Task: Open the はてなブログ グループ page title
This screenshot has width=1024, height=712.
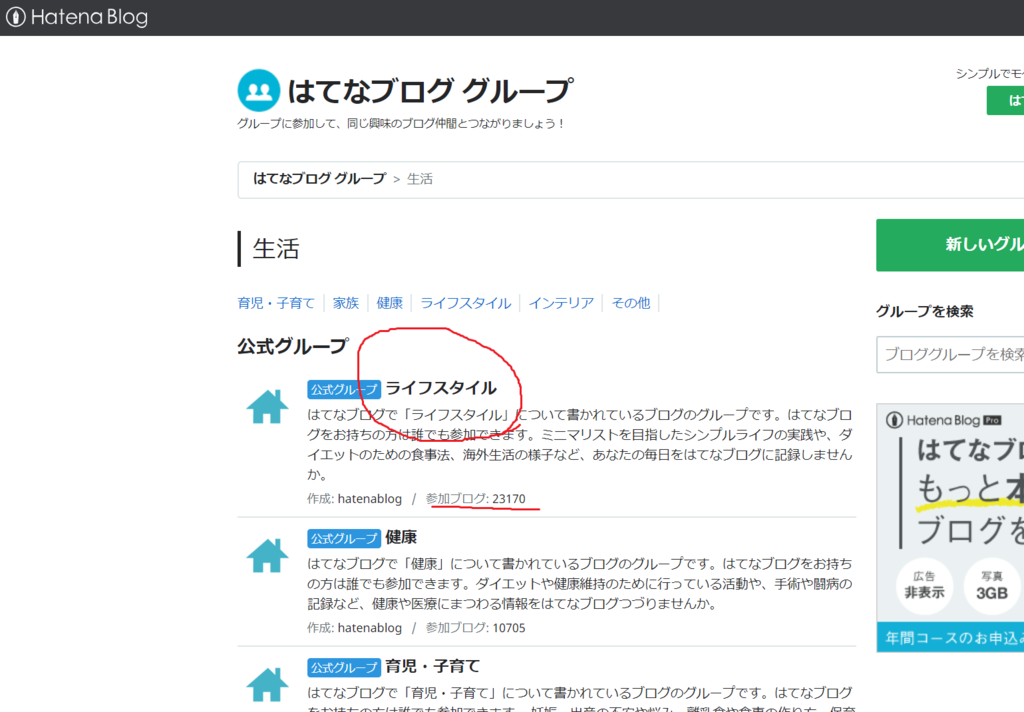Action: 430,90
